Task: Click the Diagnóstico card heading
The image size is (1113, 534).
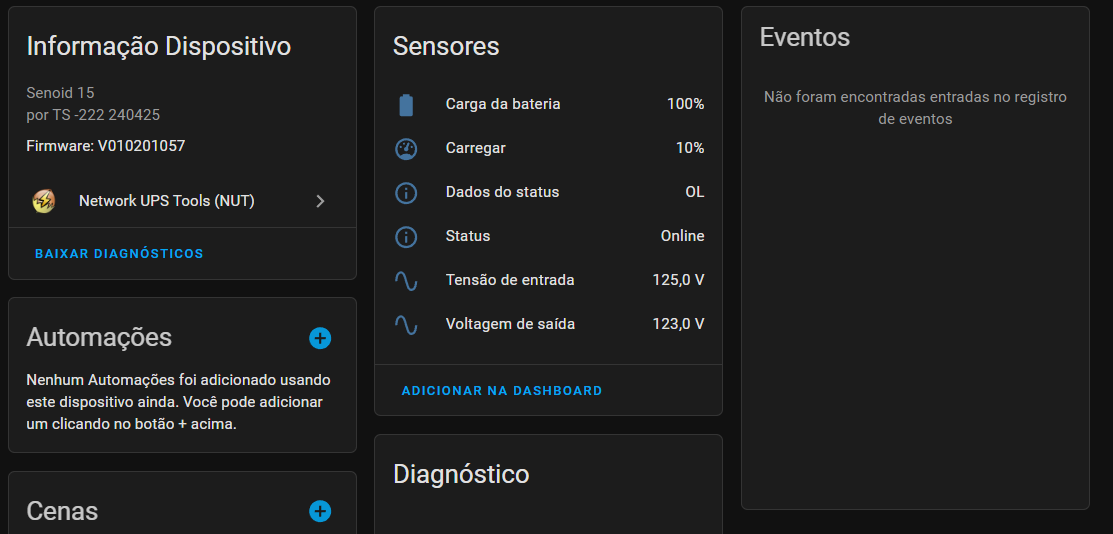Action: [x=461, y=474]
